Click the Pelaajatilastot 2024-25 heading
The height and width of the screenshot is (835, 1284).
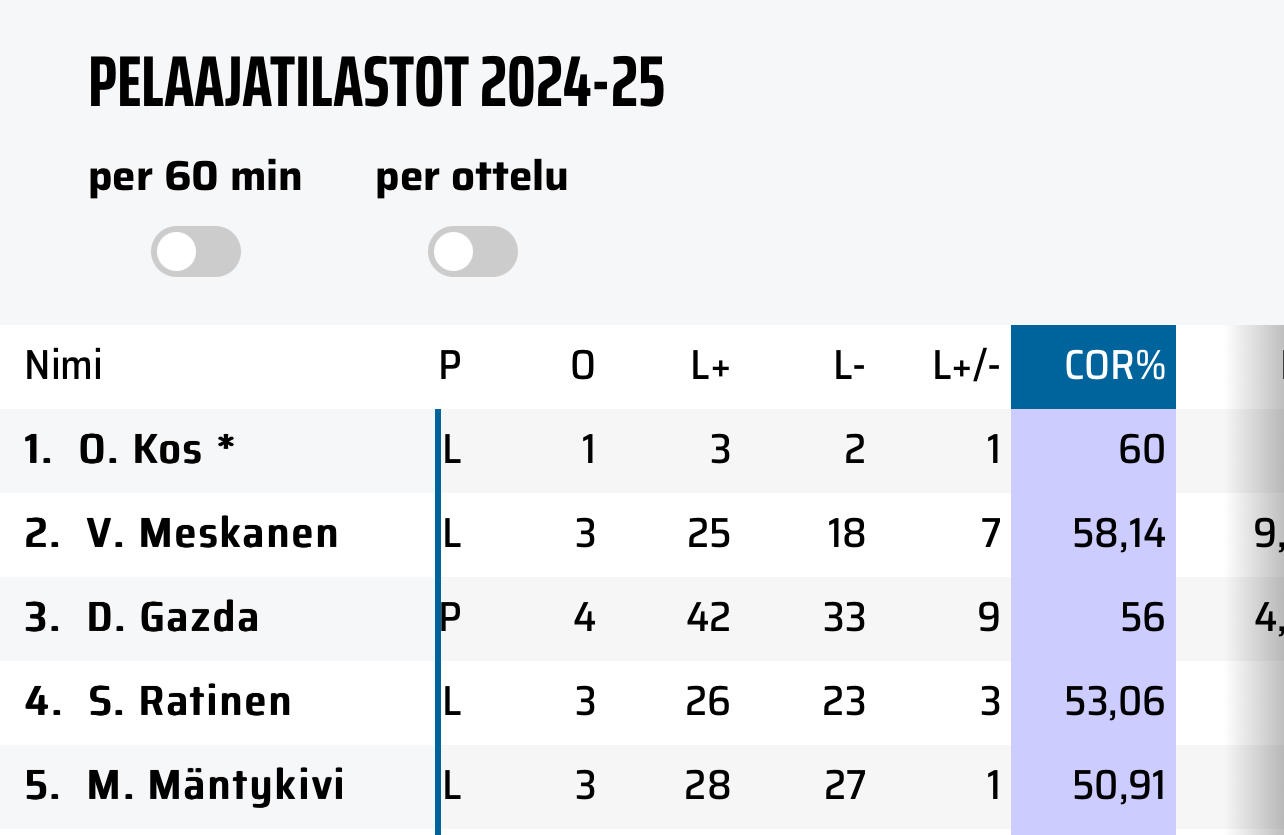tap(377, 85)
